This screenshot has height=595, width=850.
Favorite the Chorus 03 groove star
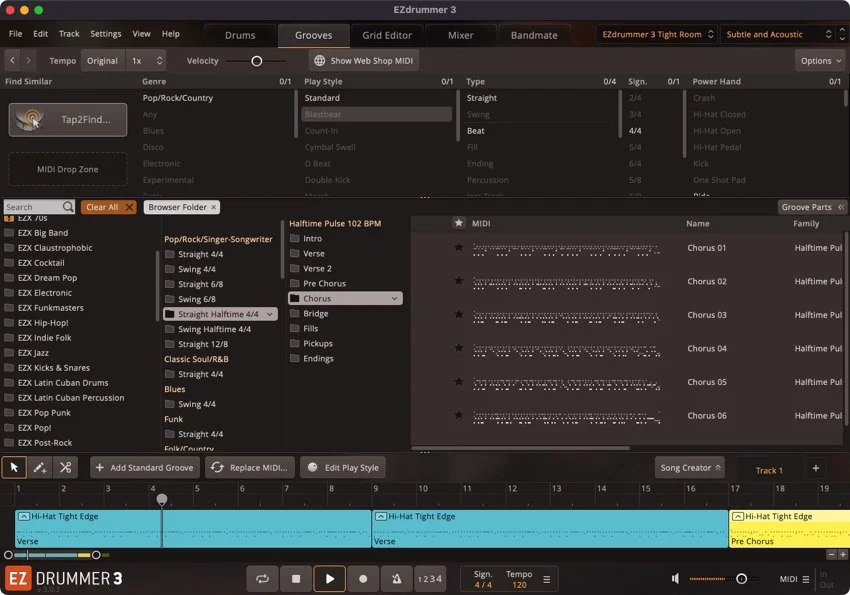(459, 315)
